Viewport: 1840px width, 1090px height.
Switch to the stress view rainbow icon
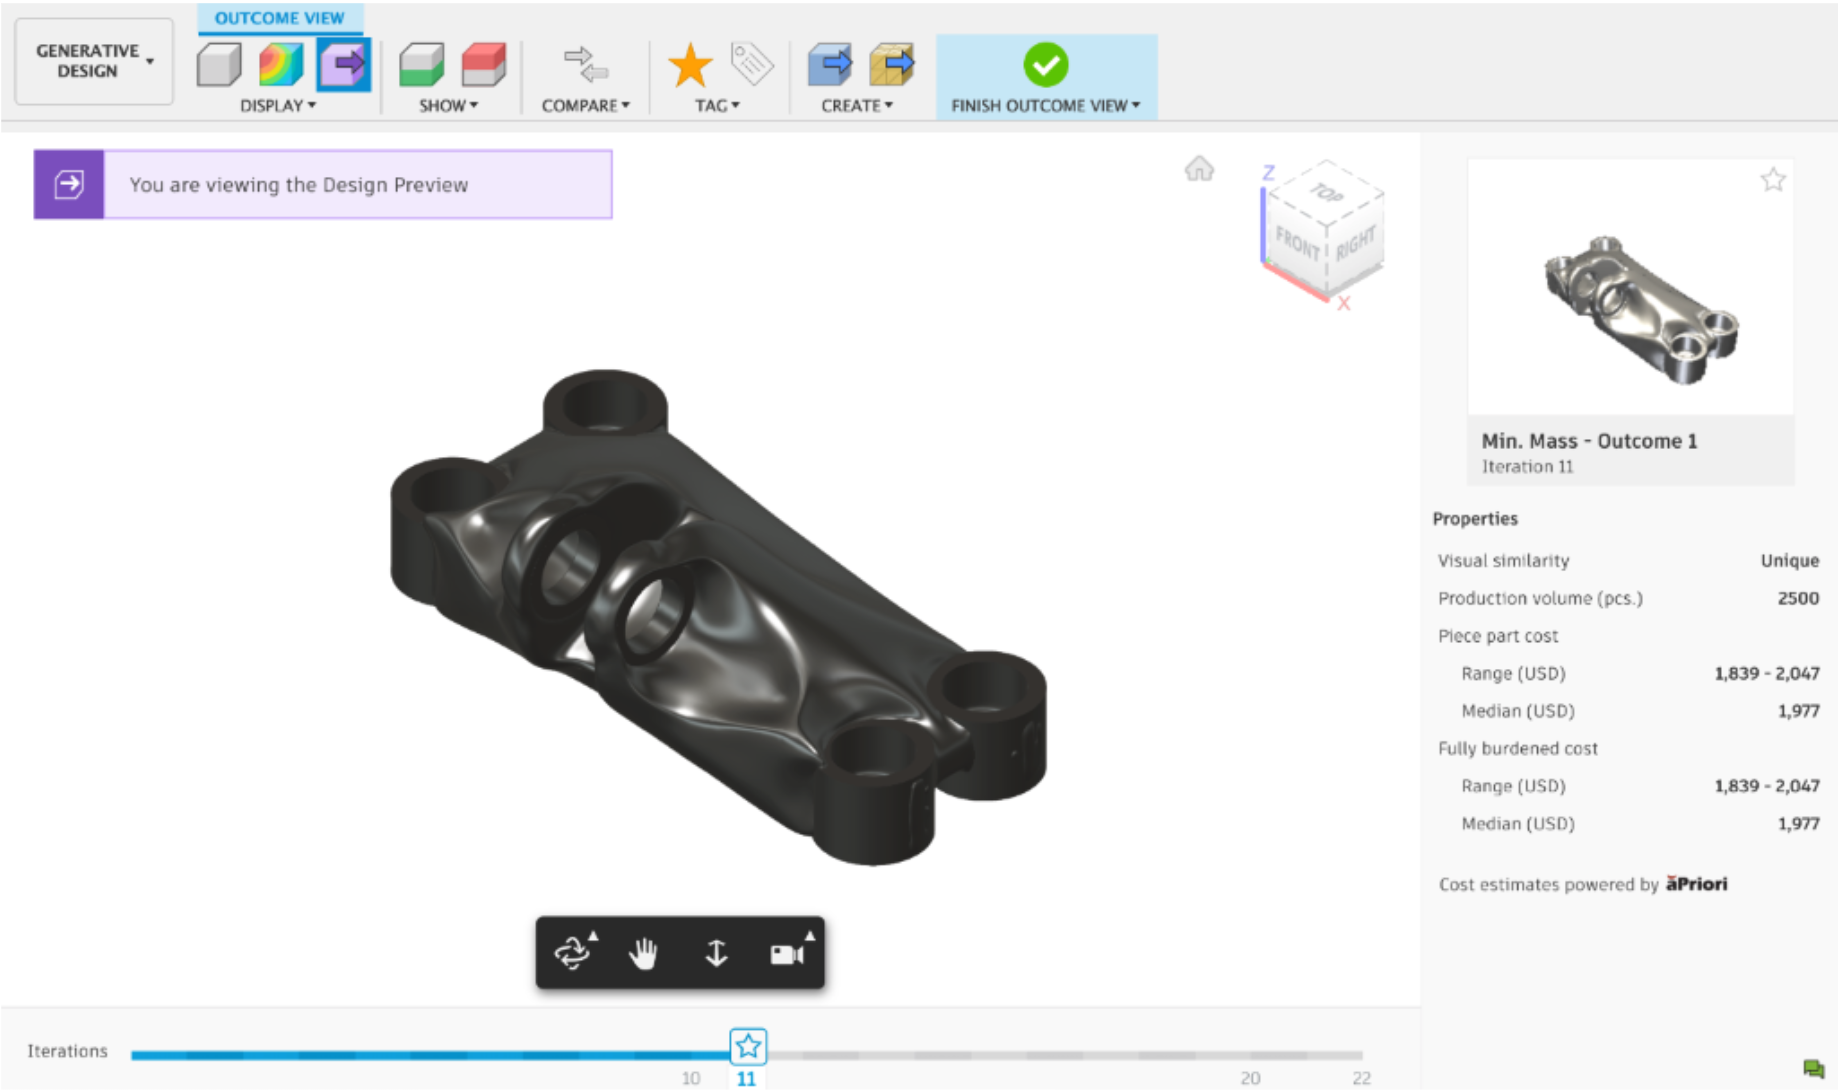(281, 65)
